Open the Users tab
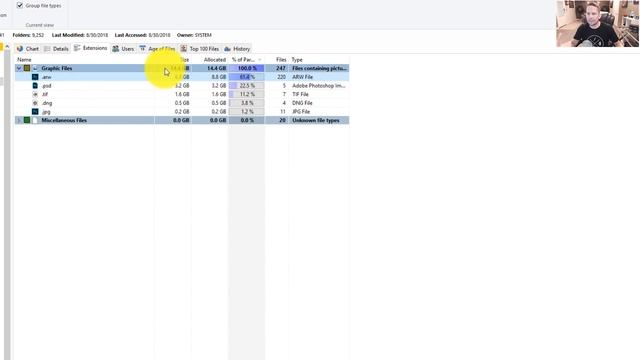This screenshot has width=640, height=360. point(123,49)
